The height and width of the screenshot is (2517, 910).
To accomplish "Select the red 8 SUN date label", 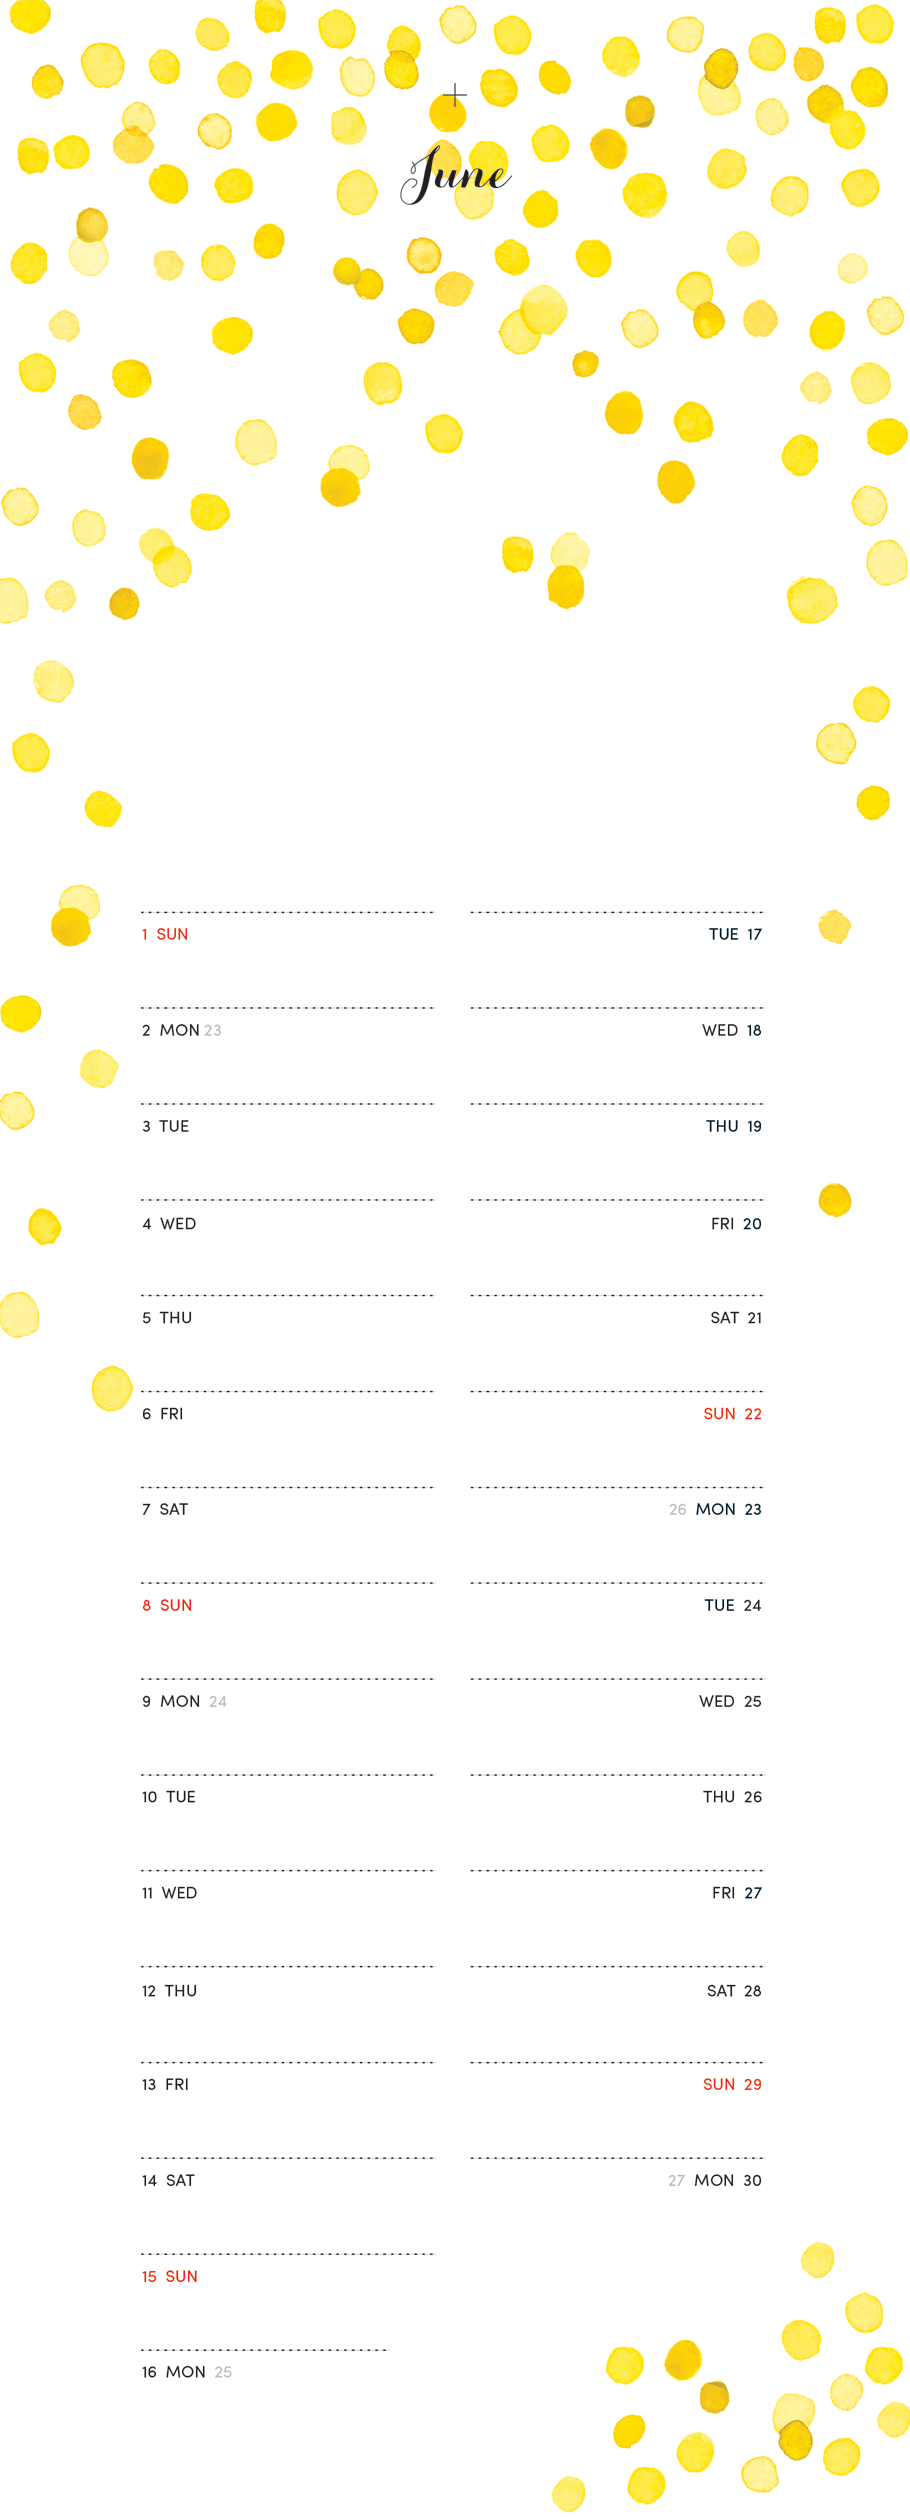I will pos(167,1605).
